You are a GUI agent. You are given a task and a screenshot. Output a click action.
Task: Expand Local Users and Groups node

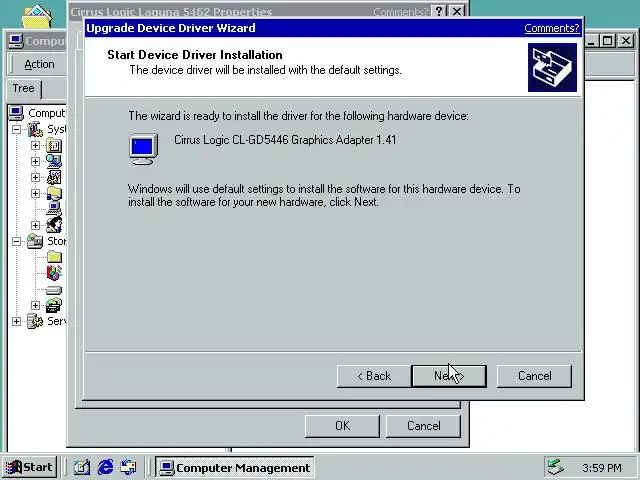(36, 225)
